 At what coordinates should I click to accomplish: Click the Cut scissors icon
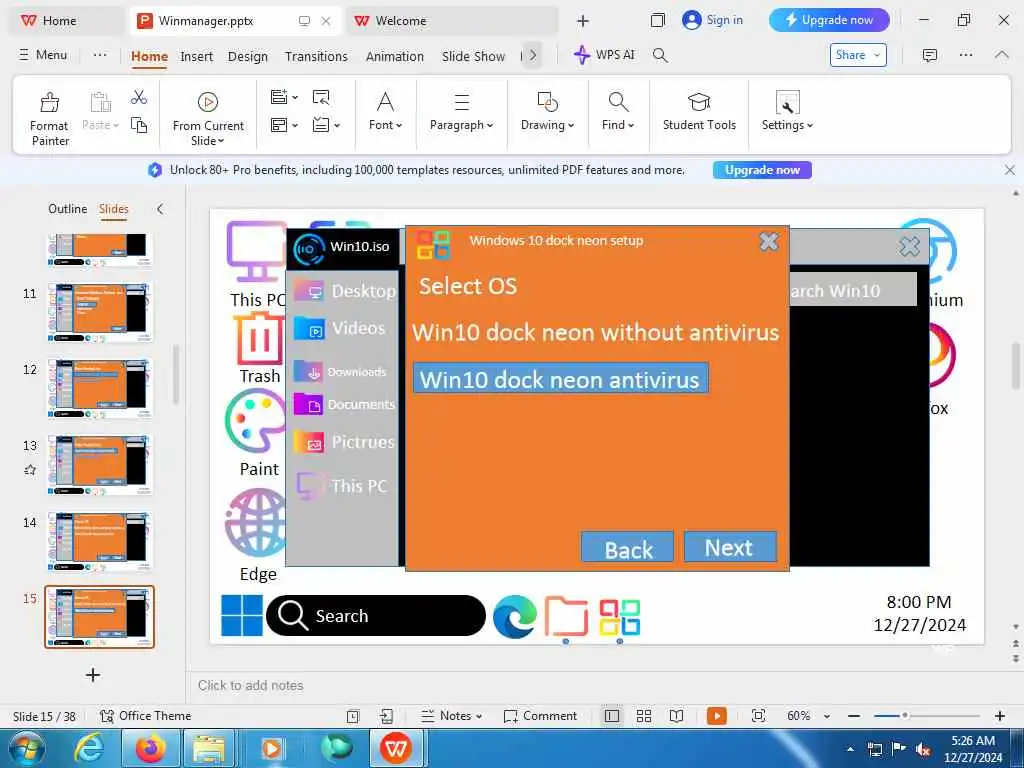[138, 97]
